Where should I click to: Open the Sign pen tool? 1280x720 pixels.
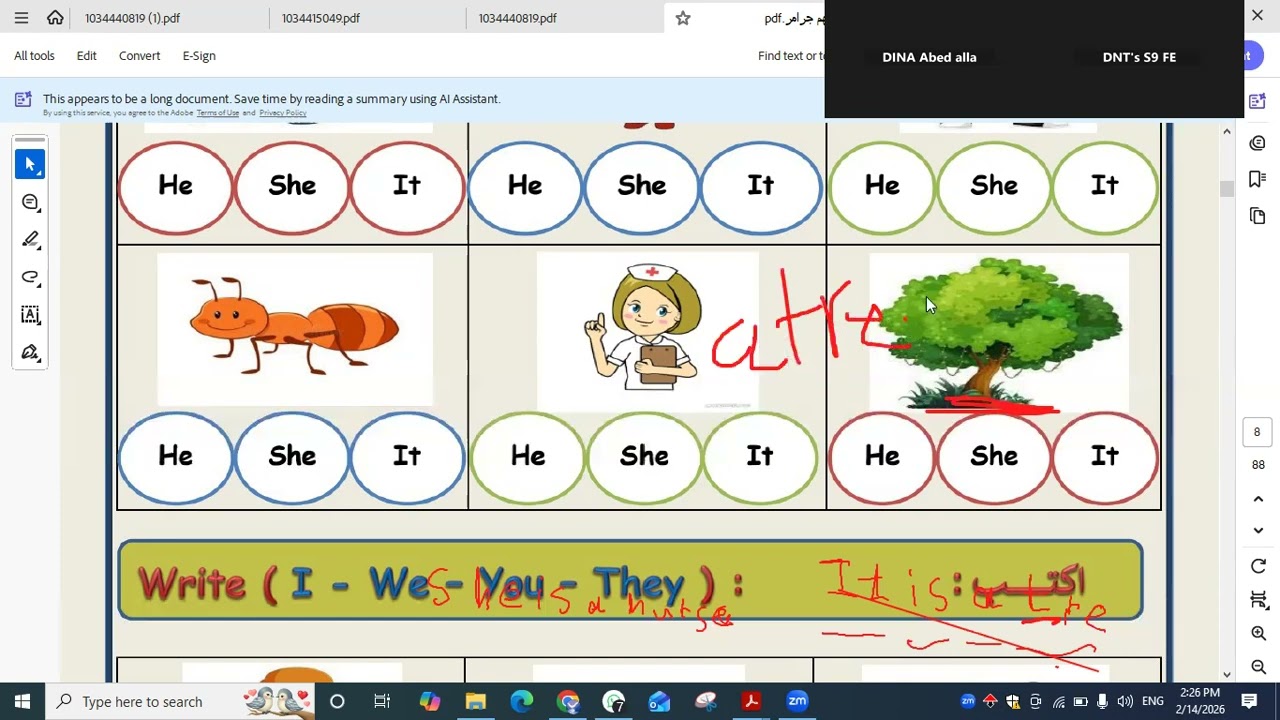click(30, 353)
